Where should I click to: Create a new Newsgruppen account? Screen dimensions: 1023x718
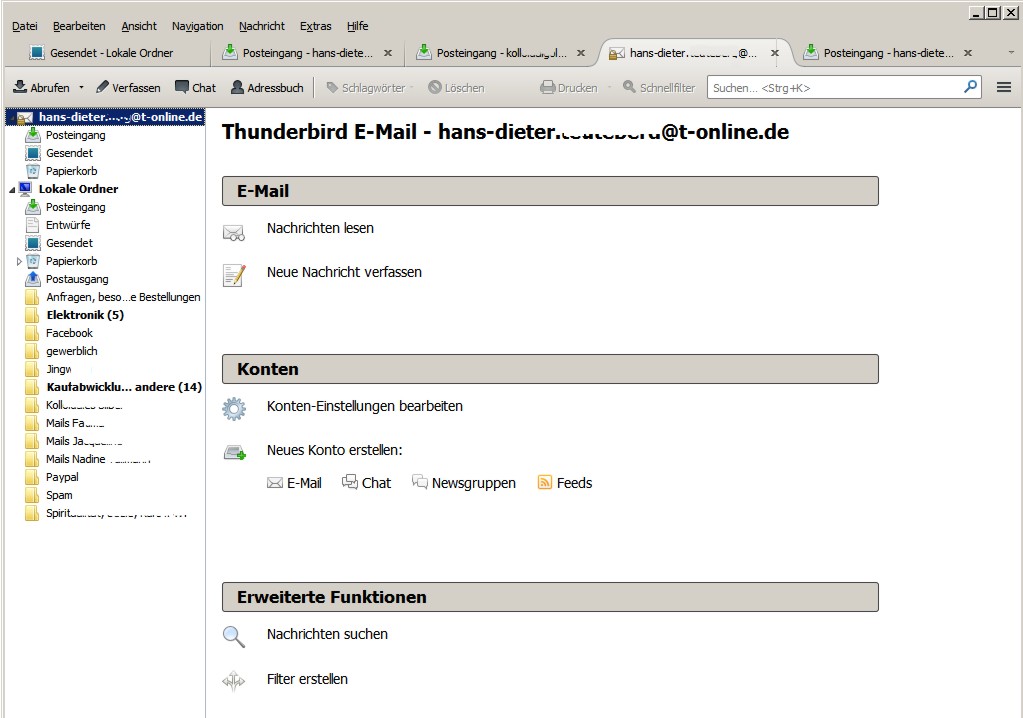pos(464,483)
